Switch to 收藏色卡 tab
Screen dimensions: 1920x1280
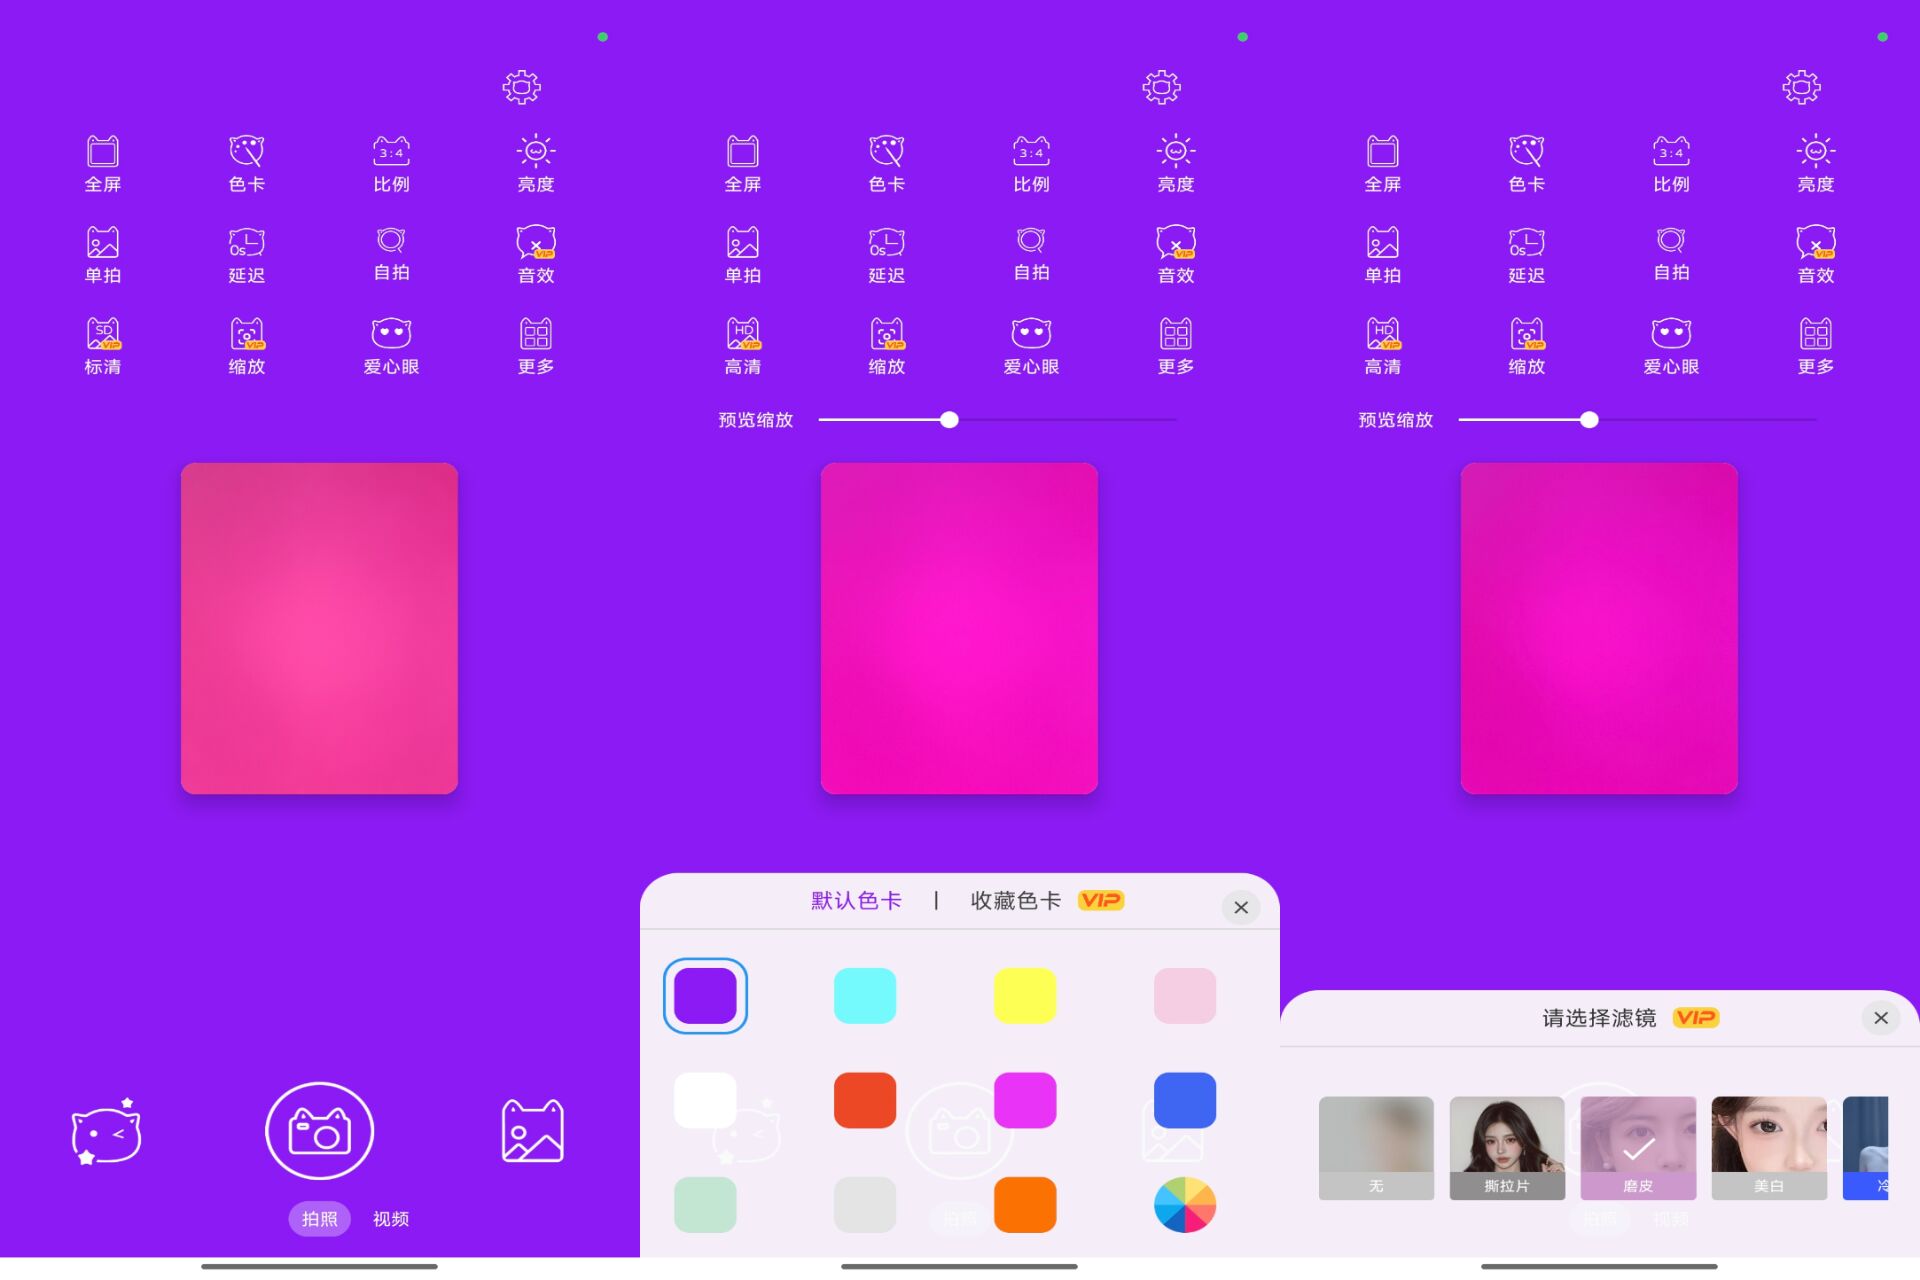[x=1016, y=901]
